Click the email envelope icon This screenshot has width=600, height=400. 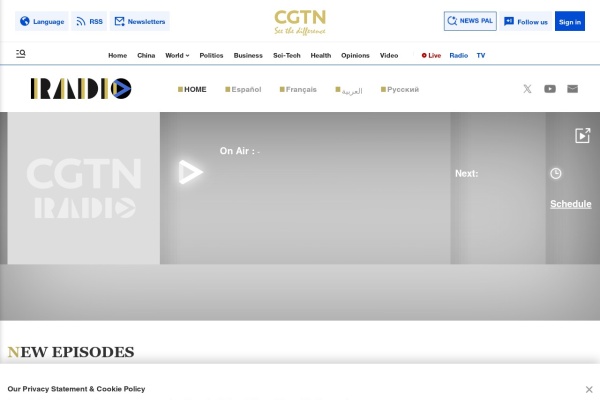coord(572,89)
